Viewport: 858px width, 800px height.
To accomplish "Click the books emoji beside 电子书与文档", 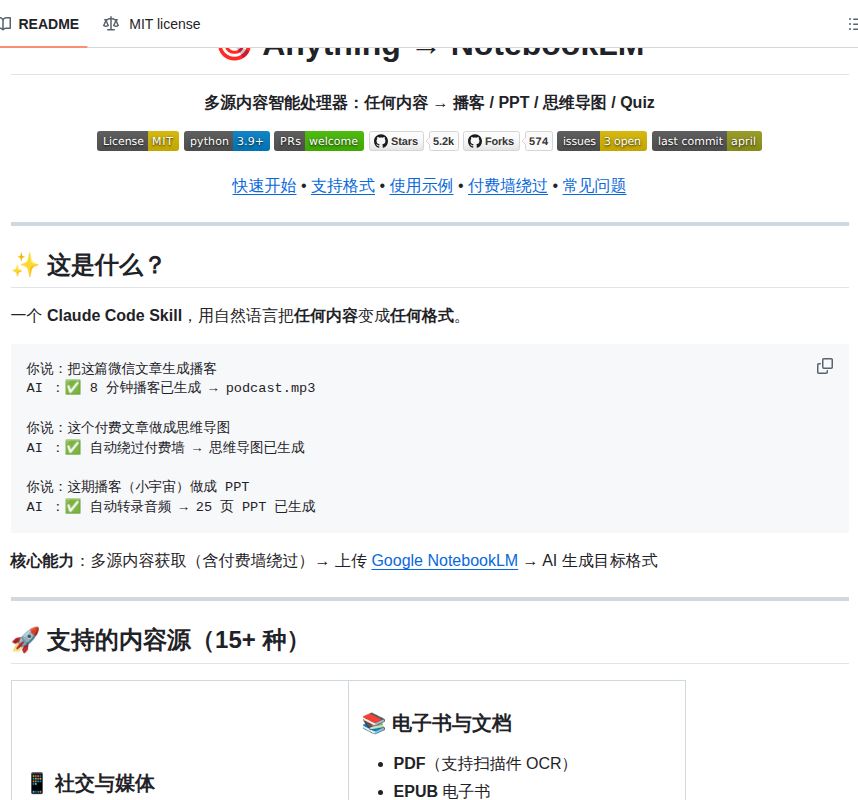I will [x=374, y=723].
